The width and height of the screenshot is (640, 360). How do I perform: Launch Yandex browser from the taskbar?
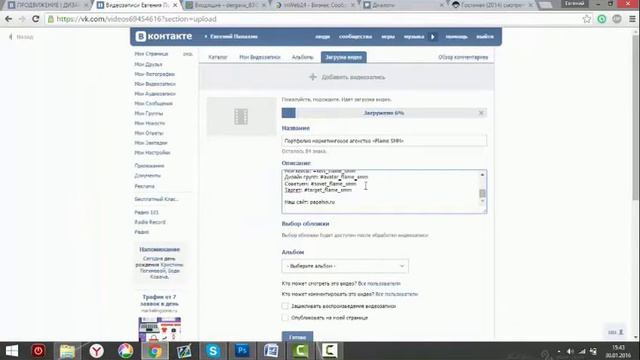[97, 351]
